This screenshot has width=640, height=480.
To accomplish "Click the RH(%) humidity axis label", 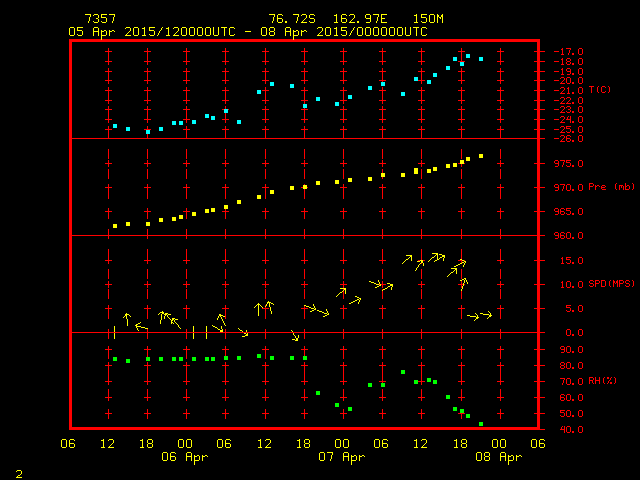I will click(x=602, y=381).
